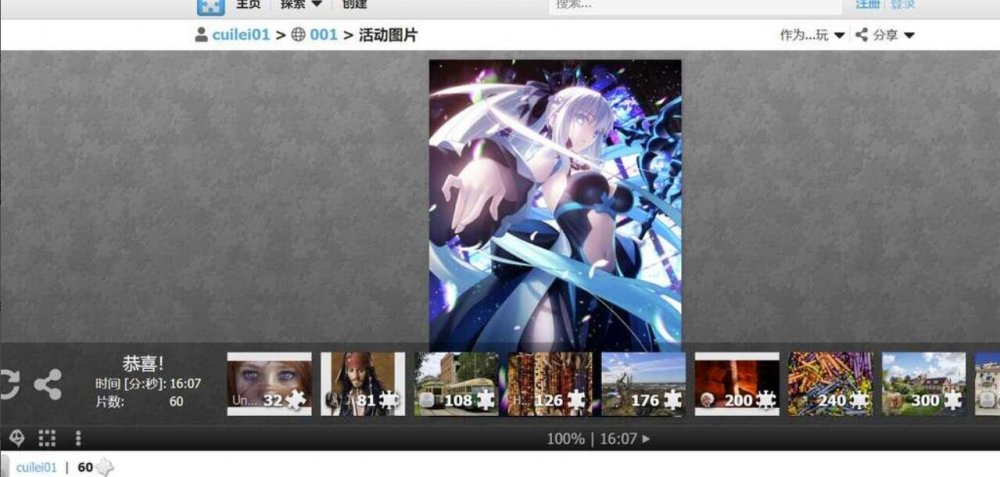Open the 32-piece eyes puzzle thumbnail
The height and width of the screenshot is (477, 1000).
click(269, 384)
